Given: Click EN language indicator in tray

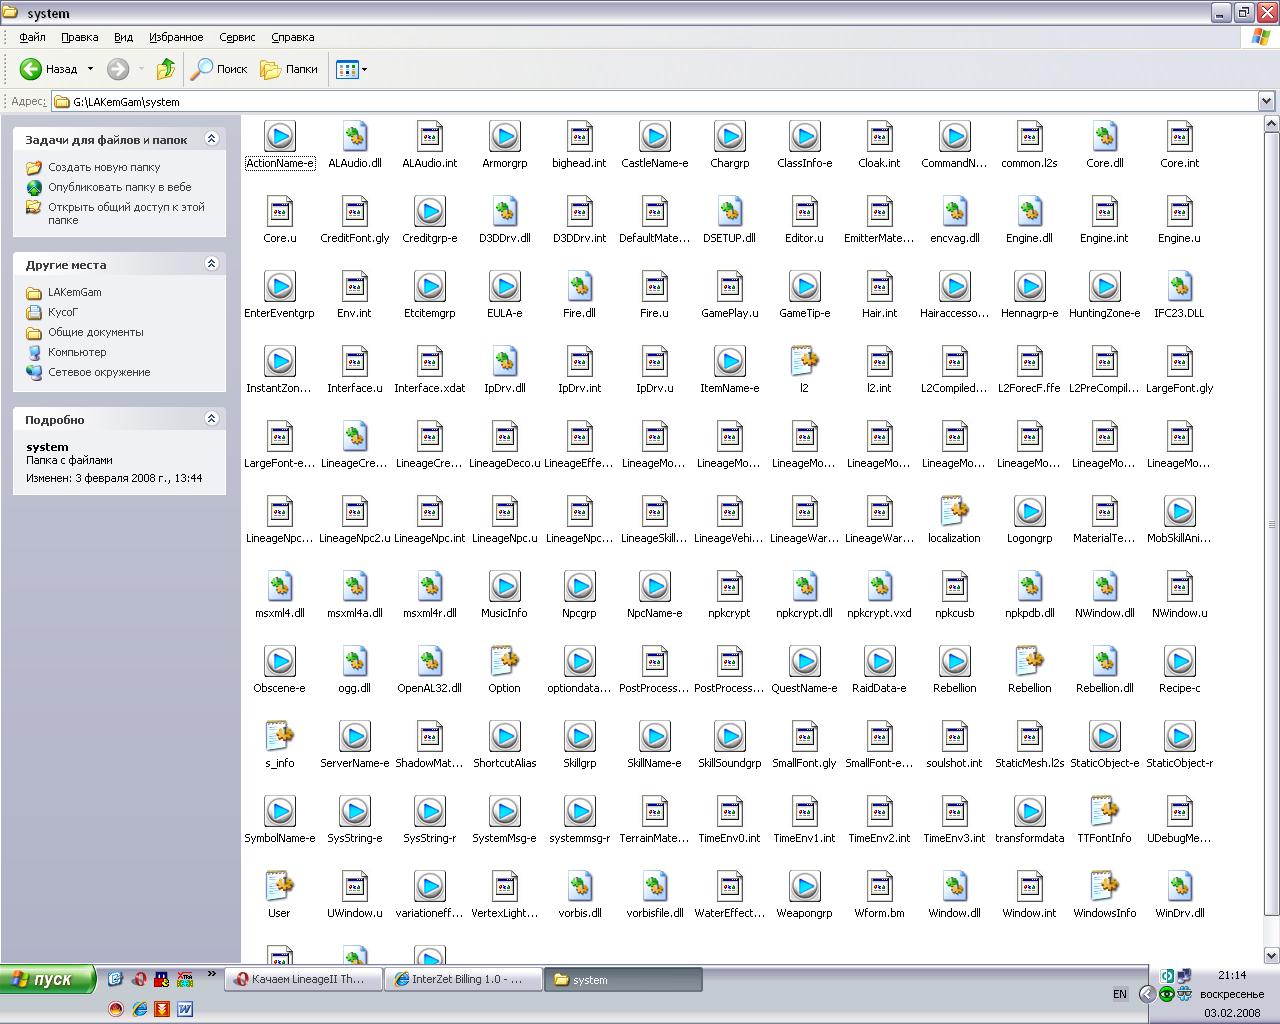Looking at the screenshot, I should (1120, 994).
